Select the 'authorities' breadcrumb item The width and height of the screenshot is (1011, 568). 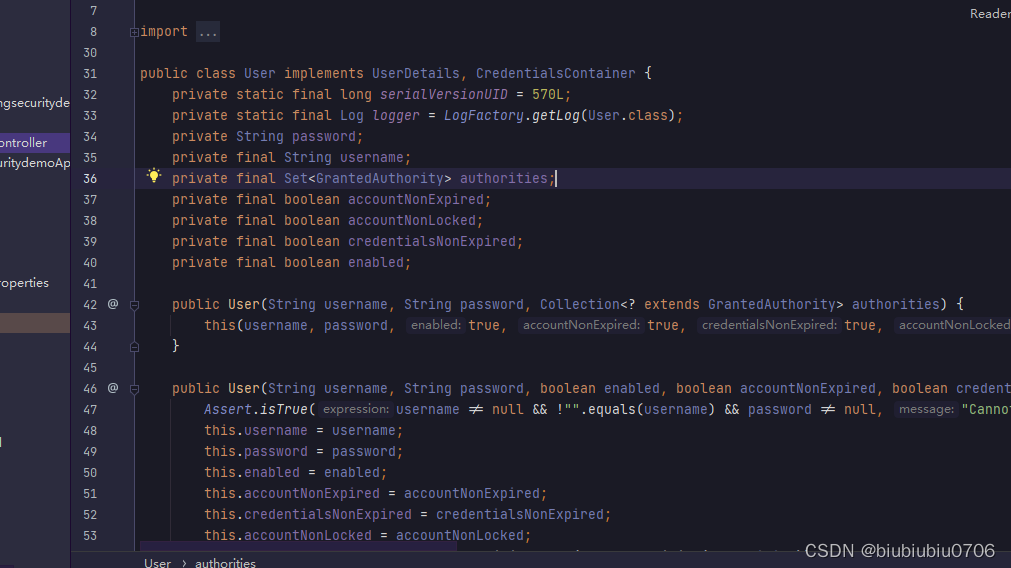(225, 563)
